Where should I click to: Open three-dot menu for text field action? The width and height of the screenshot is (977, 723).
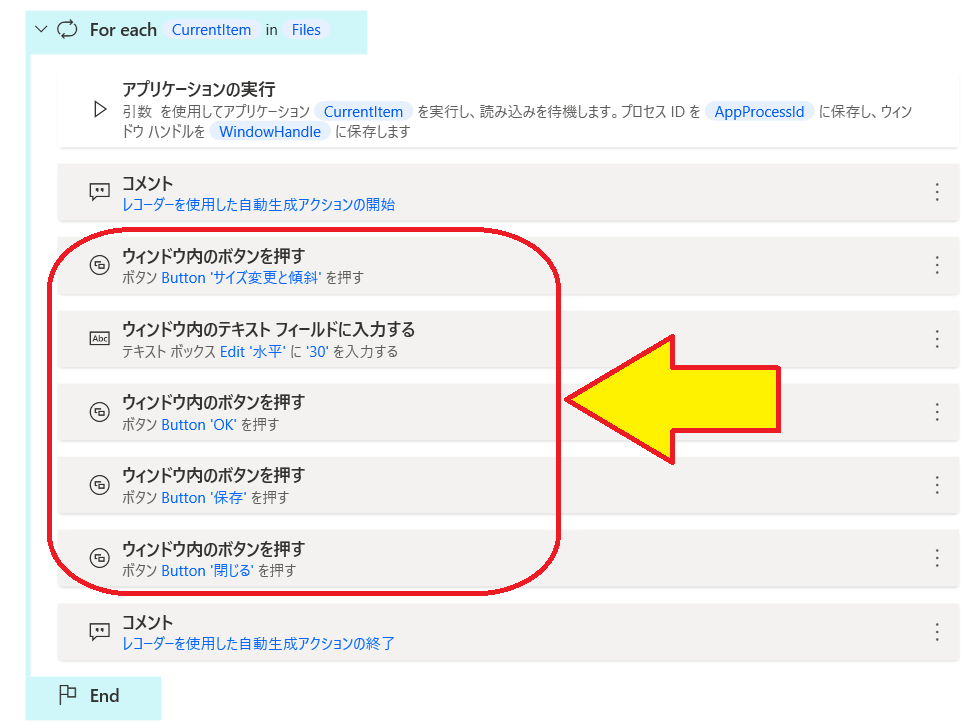(x=937, y=339)
